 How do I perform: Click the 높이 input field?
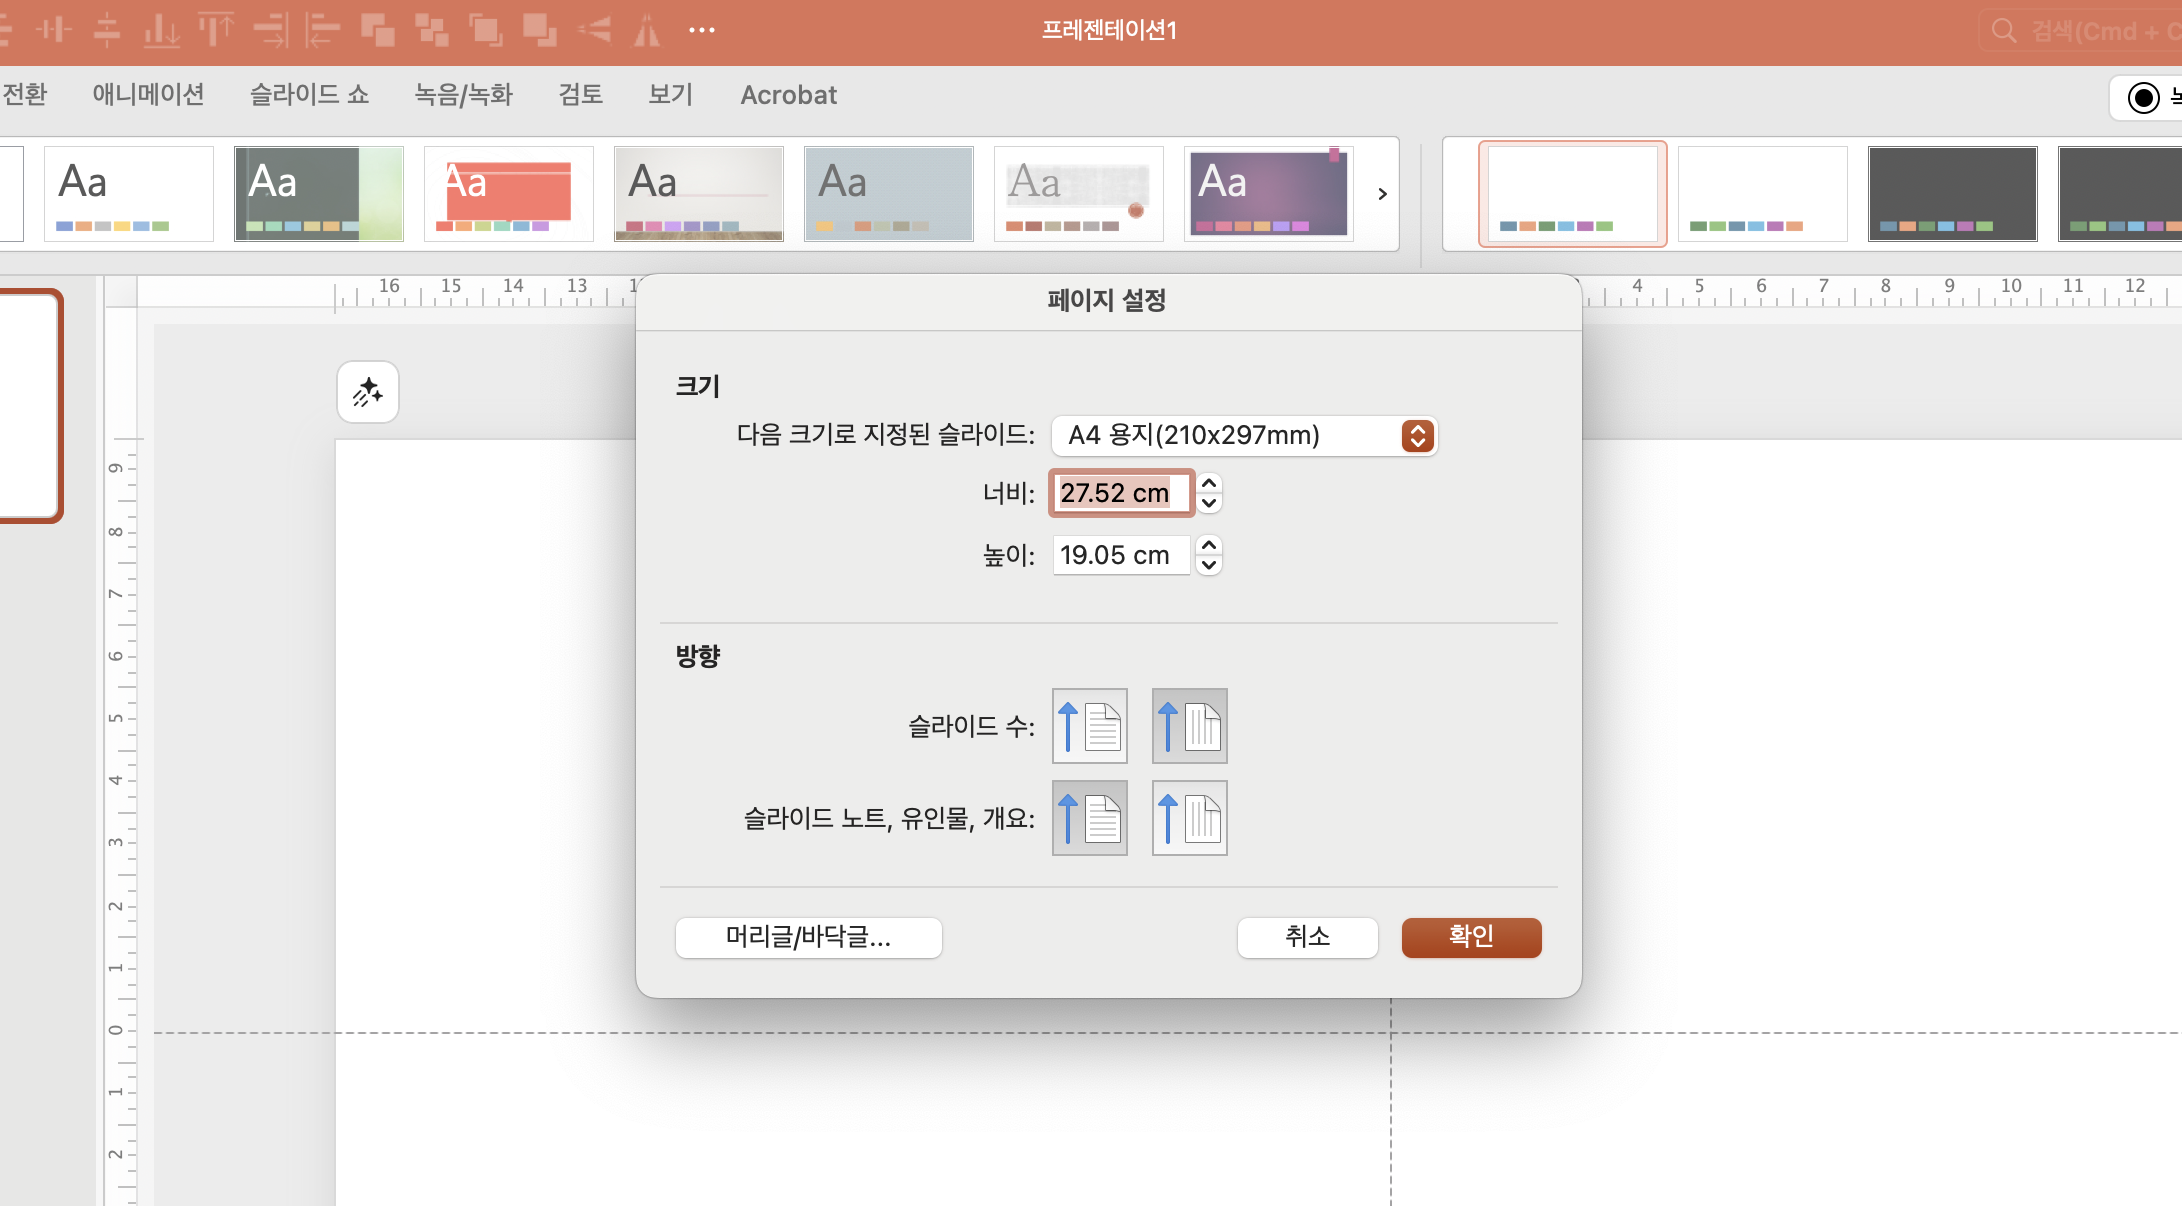pyautogui.click(x=1120, y=555)
